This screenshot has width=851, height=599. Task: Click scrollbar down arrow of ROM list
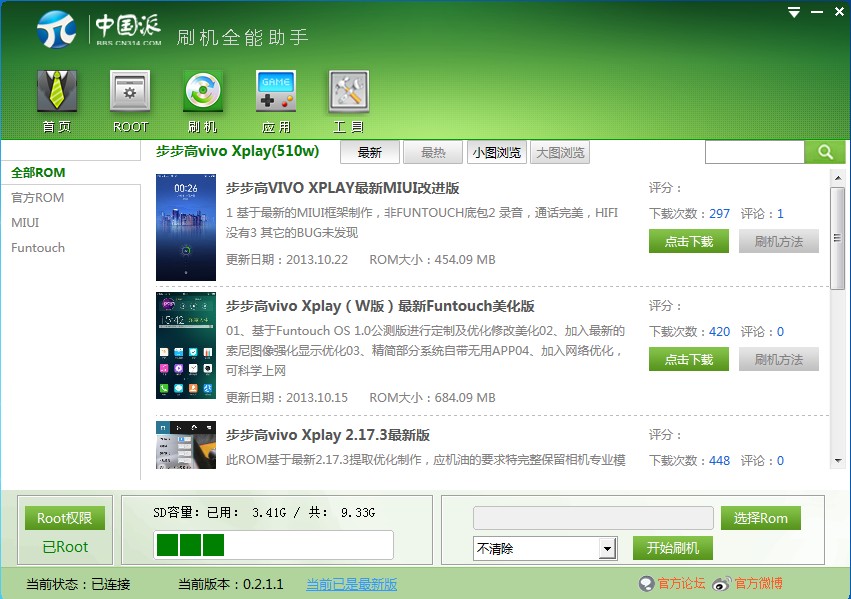(837, 461)
